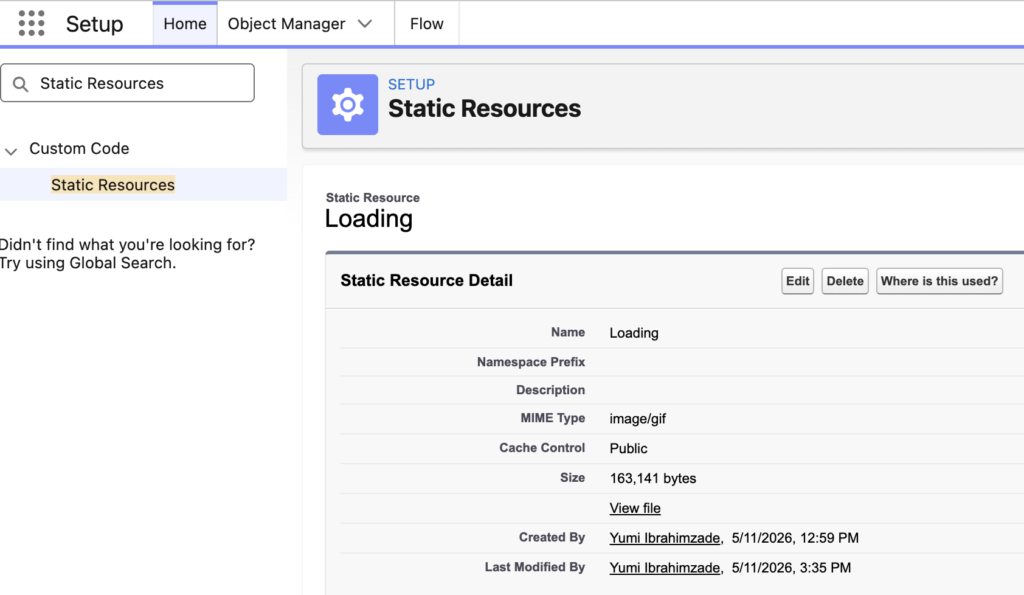This screenshot has height=595, width=1024.
Task: Click the Static Resources page title
Action: pos(484,108)
